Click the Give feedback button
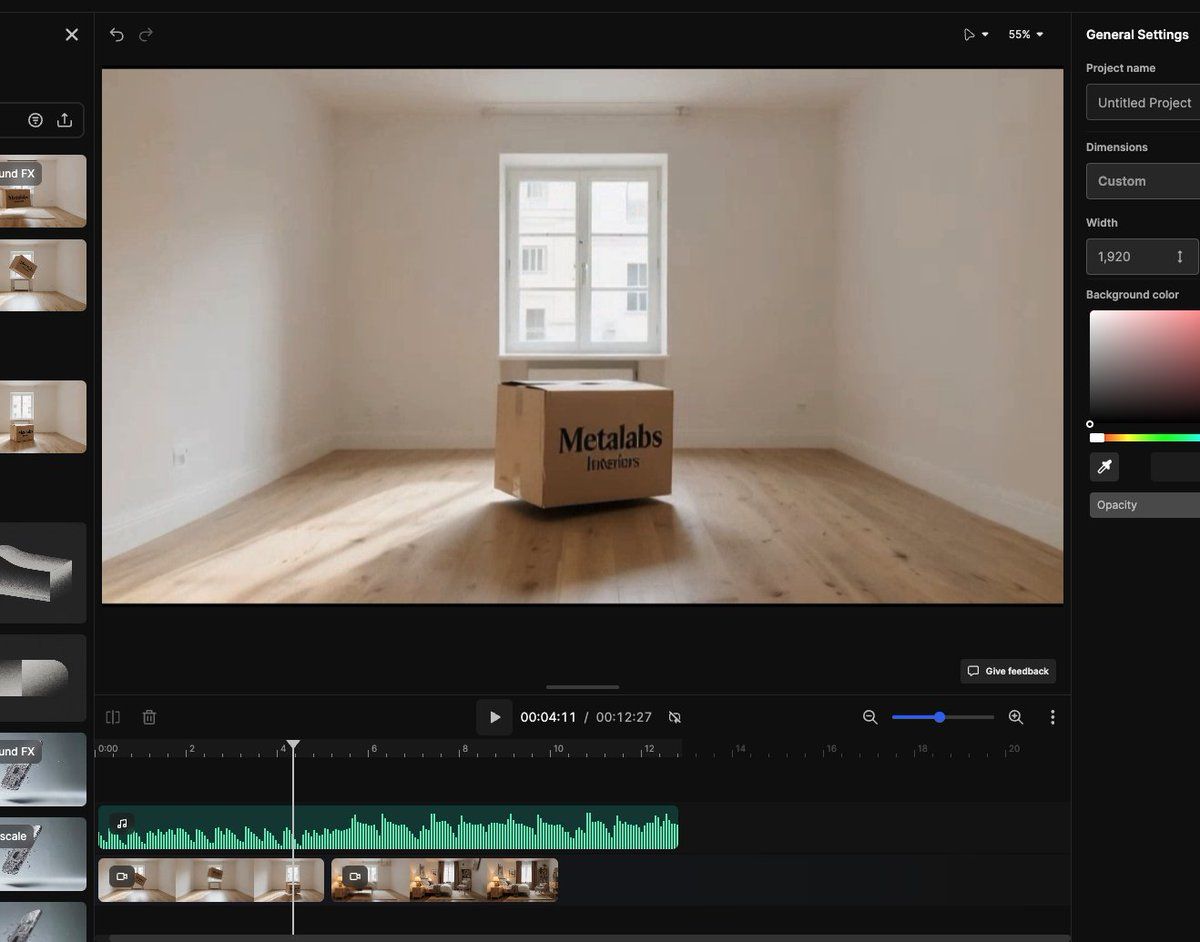1200x942 pixels. click(1008, 671)
